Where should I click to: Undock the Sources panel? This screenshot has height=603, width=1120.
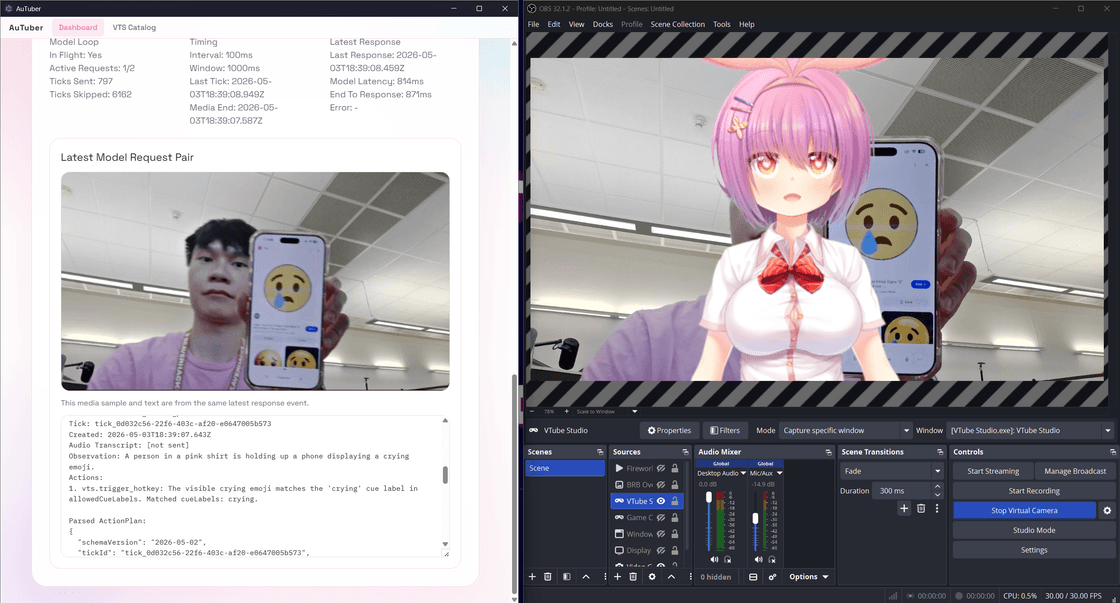pos(685,452)
